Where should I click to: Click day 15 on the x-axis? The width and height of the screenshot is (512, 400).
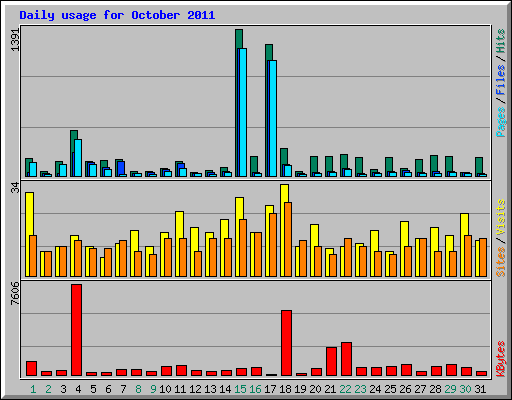pyautogui.click(x=240, y=389)
